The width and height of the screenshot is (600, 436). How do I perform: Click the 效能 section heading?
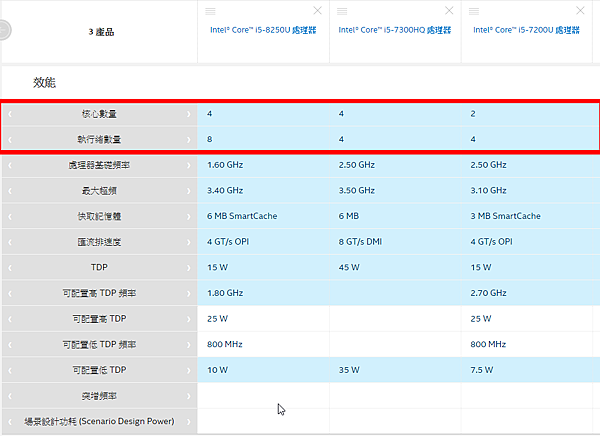(x=44, y=82)
